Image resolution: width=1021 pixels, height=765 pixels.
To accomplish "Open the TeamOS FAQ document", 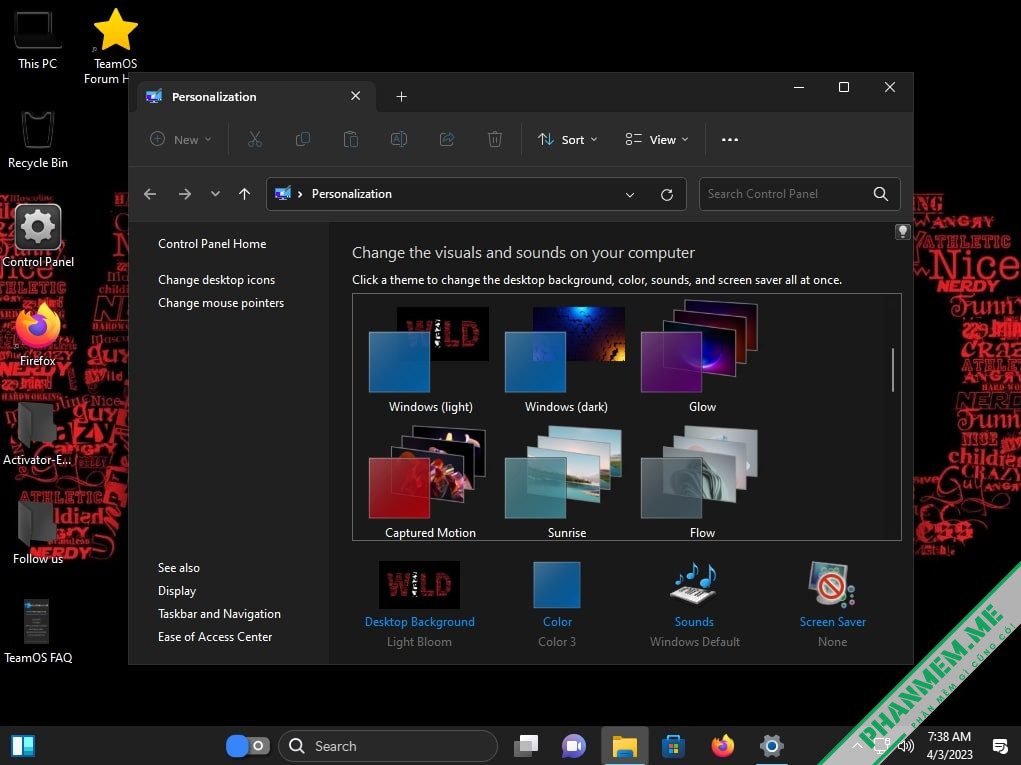I will [38, 631].
